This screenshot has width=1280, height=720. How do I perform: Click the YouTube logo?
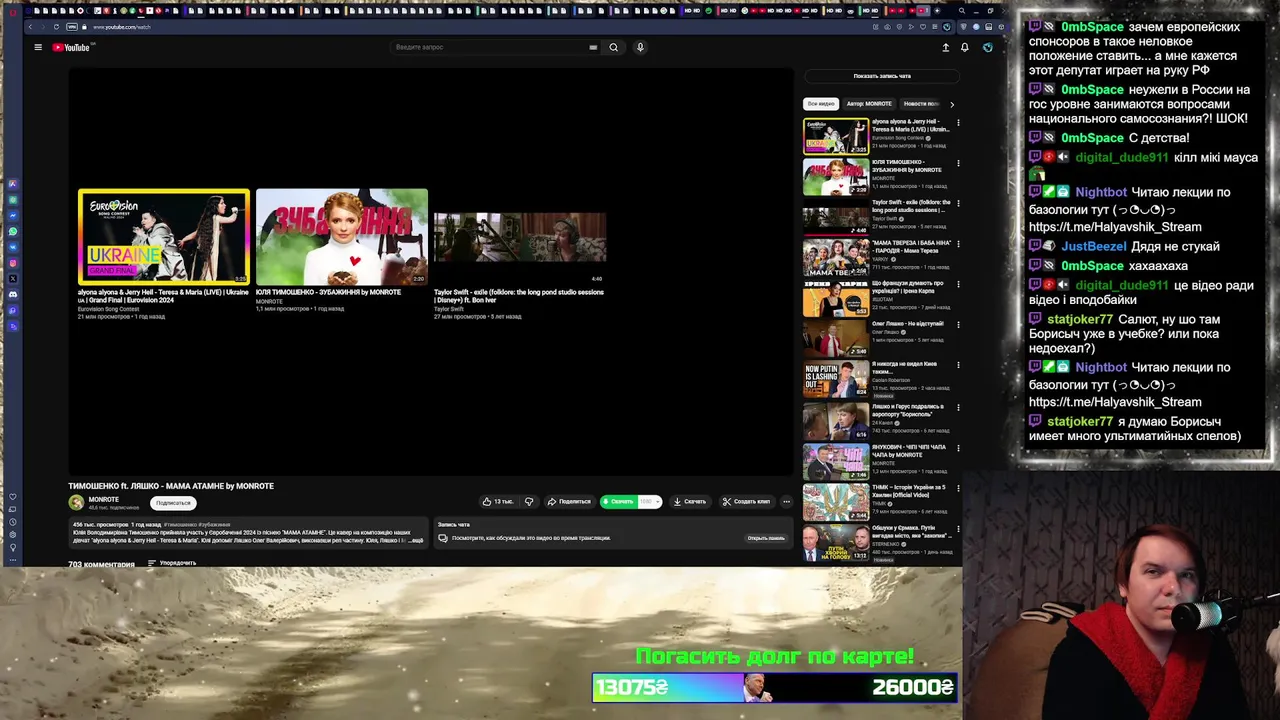point(71,47)
